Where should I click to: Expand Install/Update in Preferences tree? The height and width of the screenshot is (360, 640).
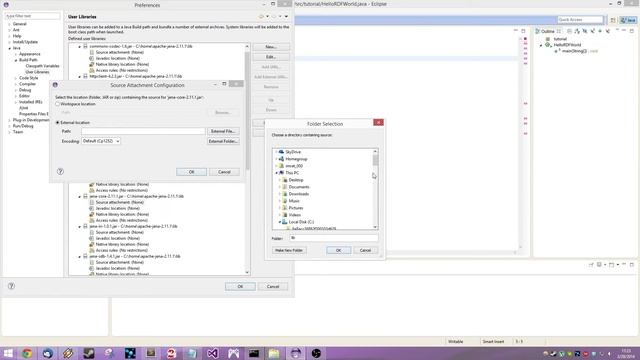tap(9, 42)
